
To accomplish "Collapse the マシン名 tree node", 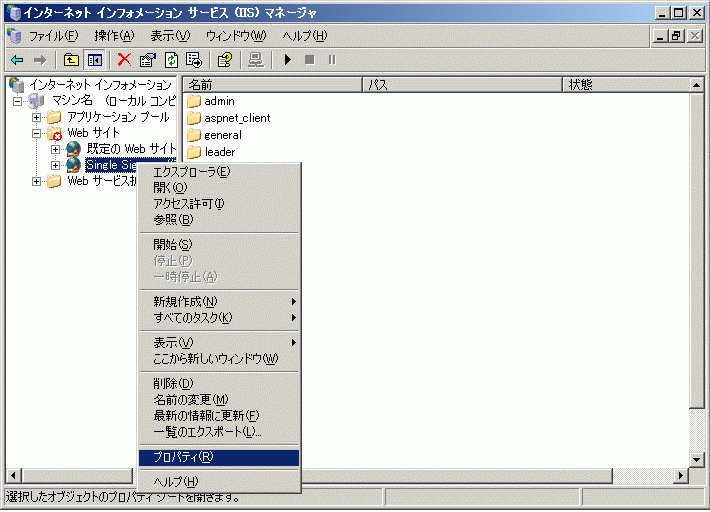I will [17, 101].
